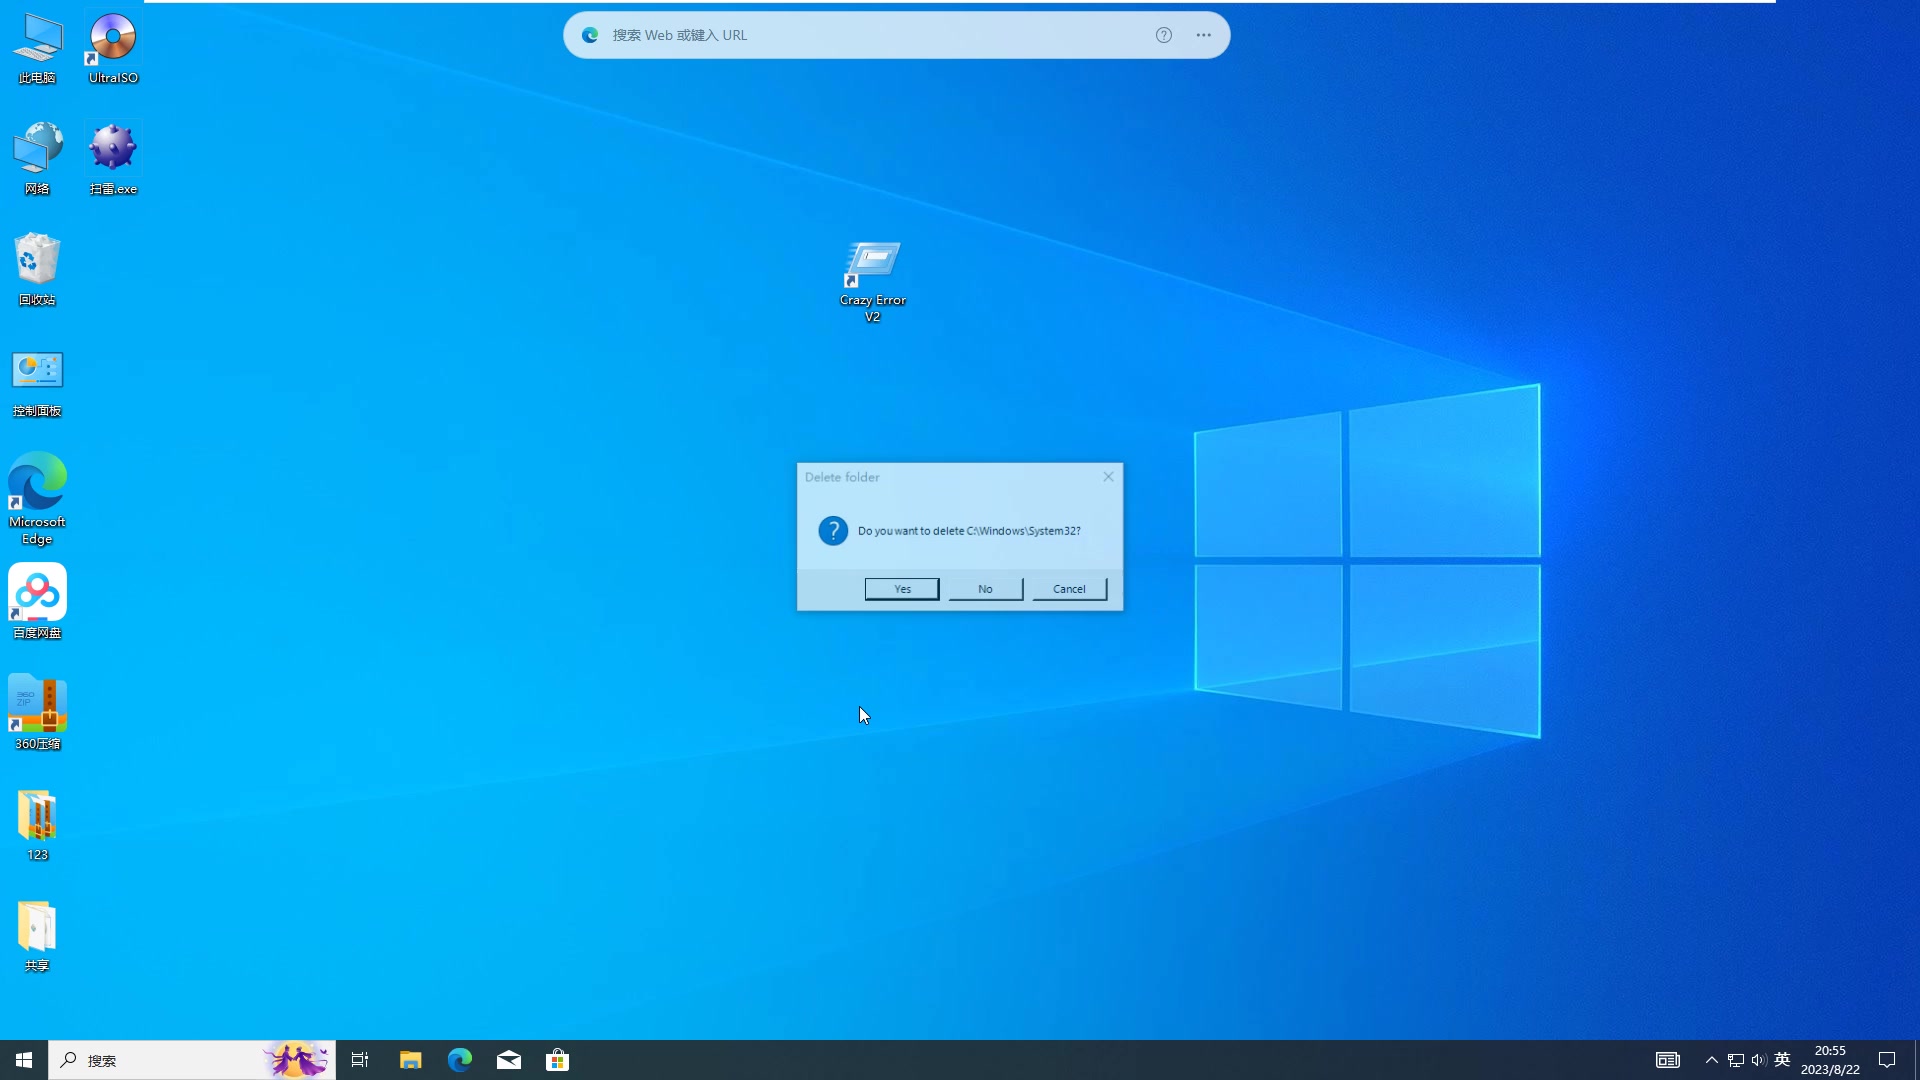Open the search bar three-dots menu
Image resolution: width=1920 pixels, height=1080 pixels.
pos(1203,35)
